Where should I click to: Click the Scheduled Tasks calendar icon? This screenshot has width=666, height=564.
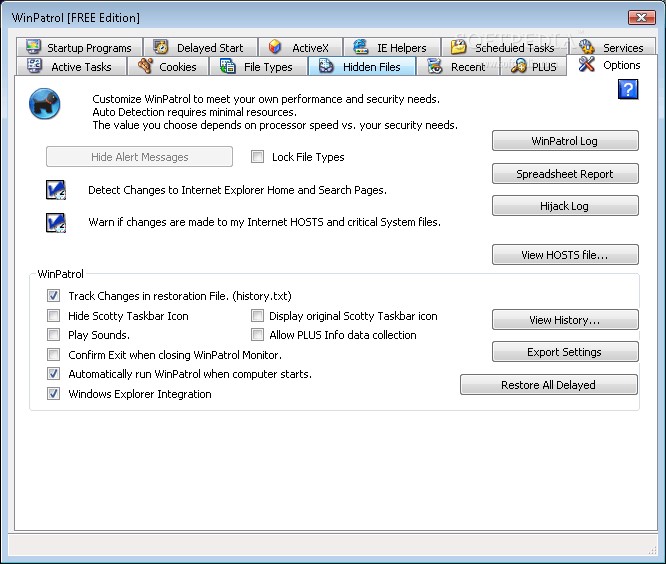(x=458, y=47)
